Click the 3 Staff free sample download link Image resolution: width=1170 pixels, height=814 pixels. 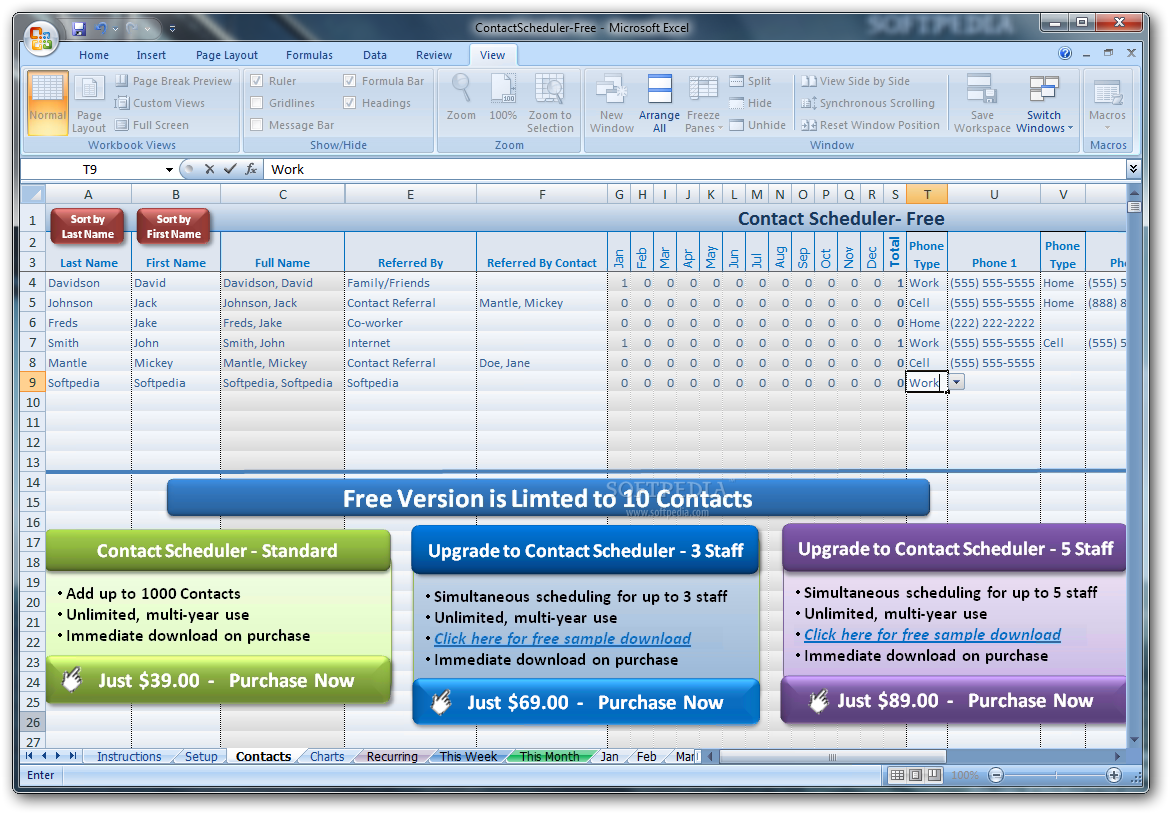[x=563, y=639]
